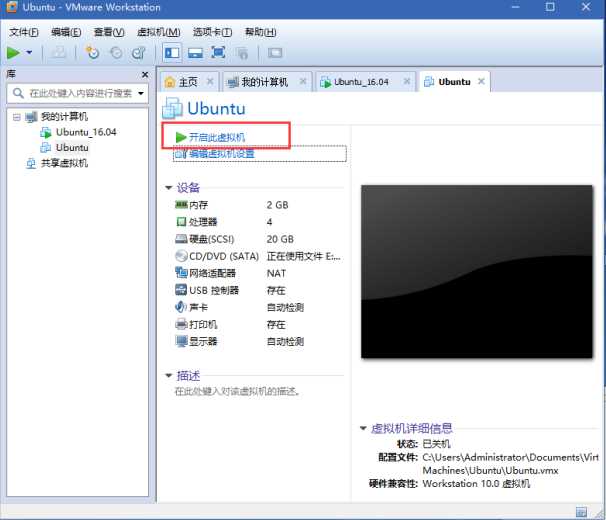The width and height of the screenshot is (606, 520).
Task: Select 我的计算机 in the library tree
Action: [x=57, y=117]
